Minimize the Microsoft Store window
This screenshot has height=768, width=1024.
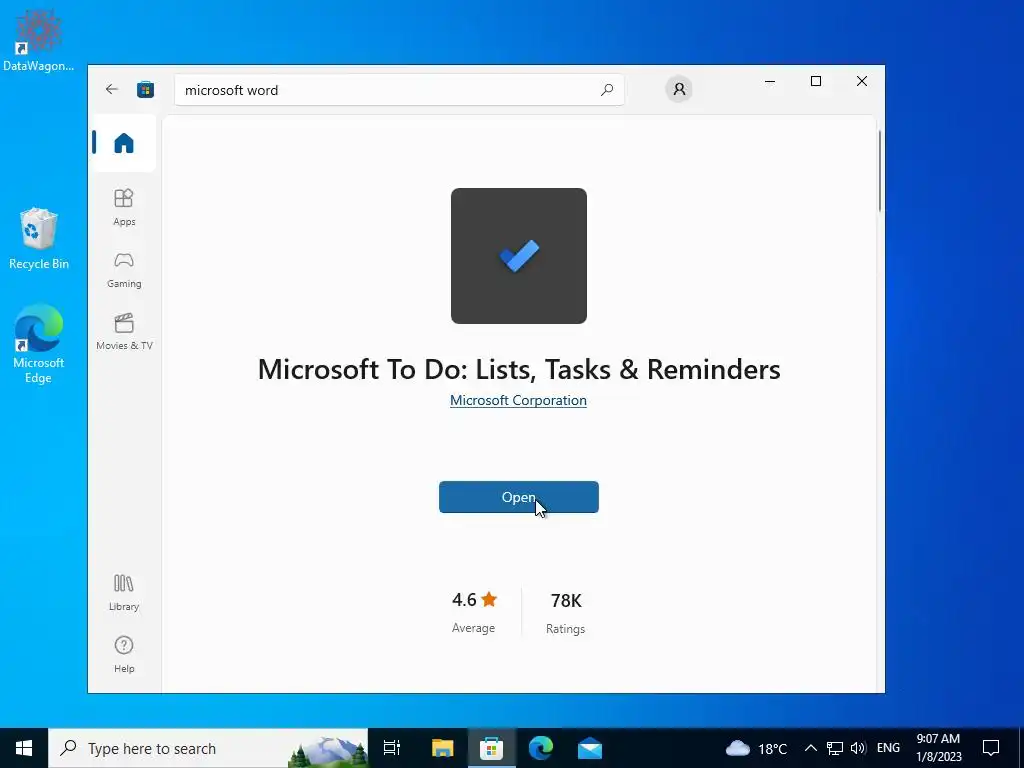click(770, 82)
